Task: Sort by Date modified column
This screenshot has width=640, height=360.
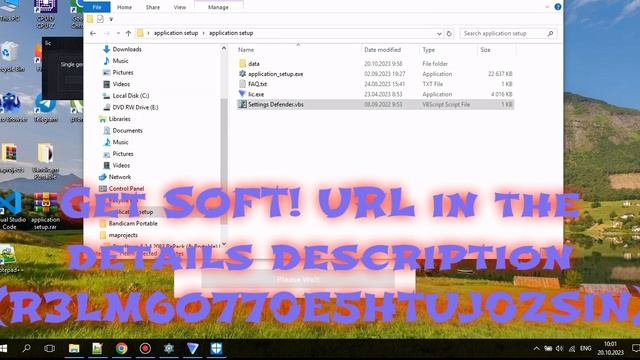Action: point(382,50)
